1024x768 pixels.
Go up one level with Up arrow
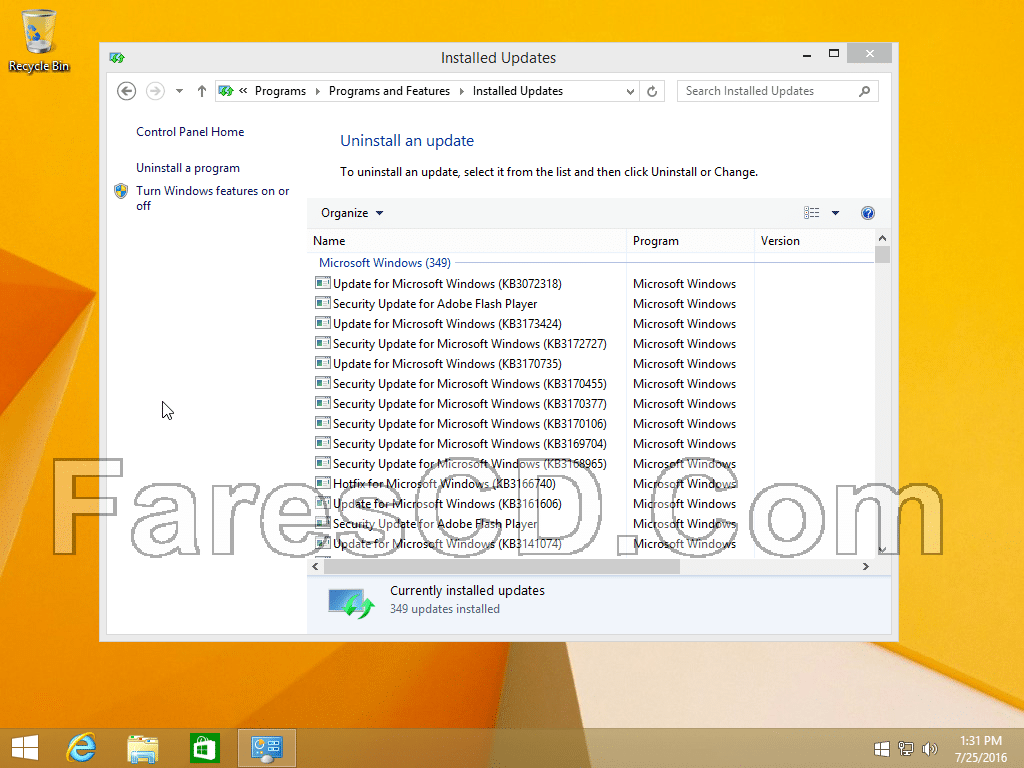click(x=202, y=91)
